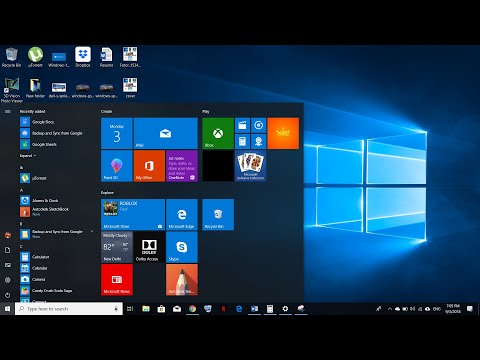Open Settings gear in Start sidebar
Viewport: 480px width, 360px height.
8,280
